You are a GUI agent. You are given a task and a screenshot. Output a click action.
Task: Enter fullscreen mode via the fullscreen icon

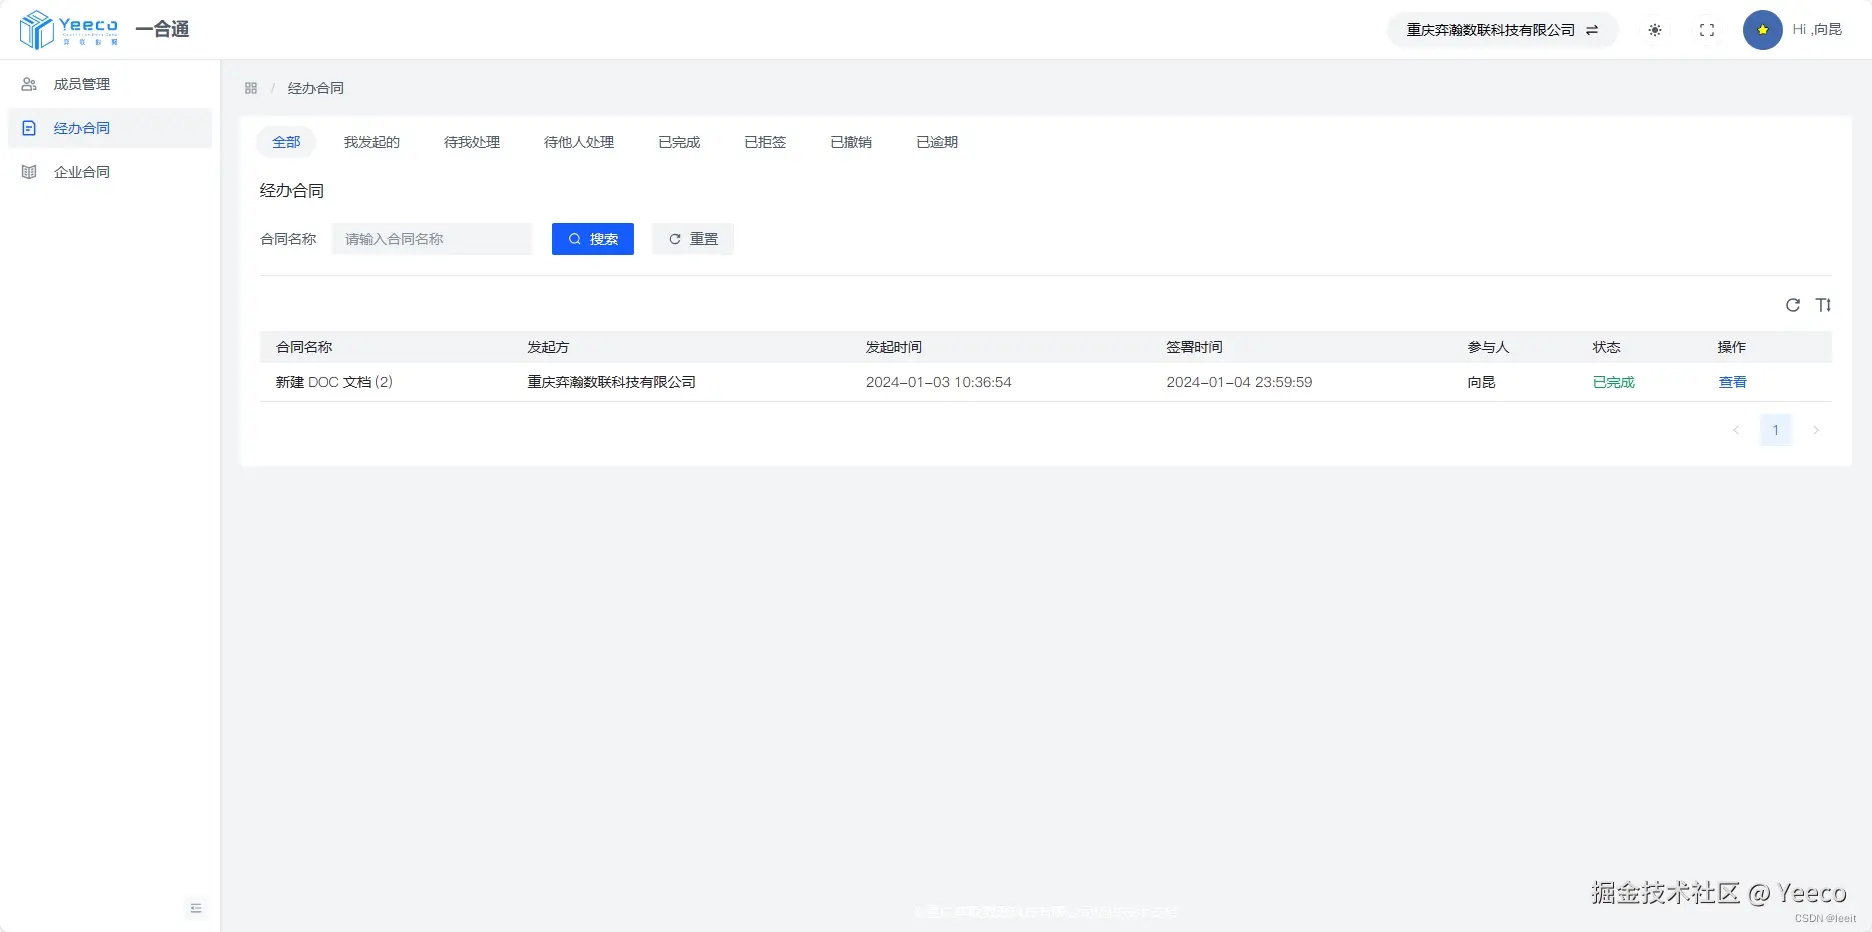pyautogui.click(x=1707, y=30)
